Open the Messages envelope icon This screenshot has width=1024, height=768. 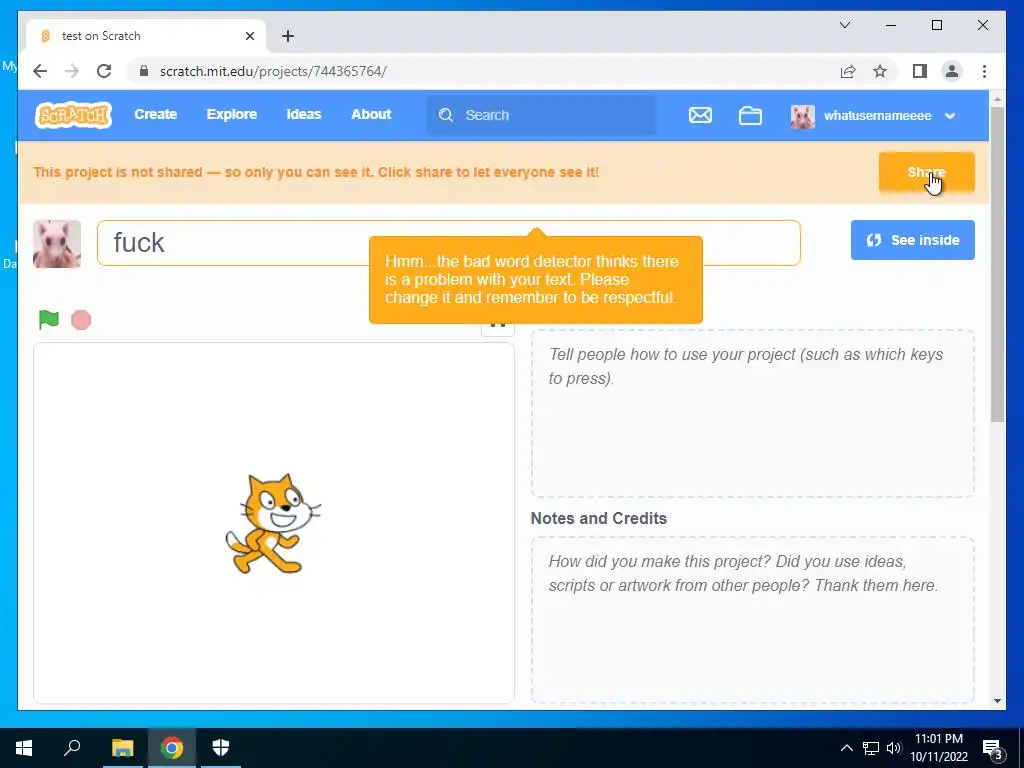(700, 116)
